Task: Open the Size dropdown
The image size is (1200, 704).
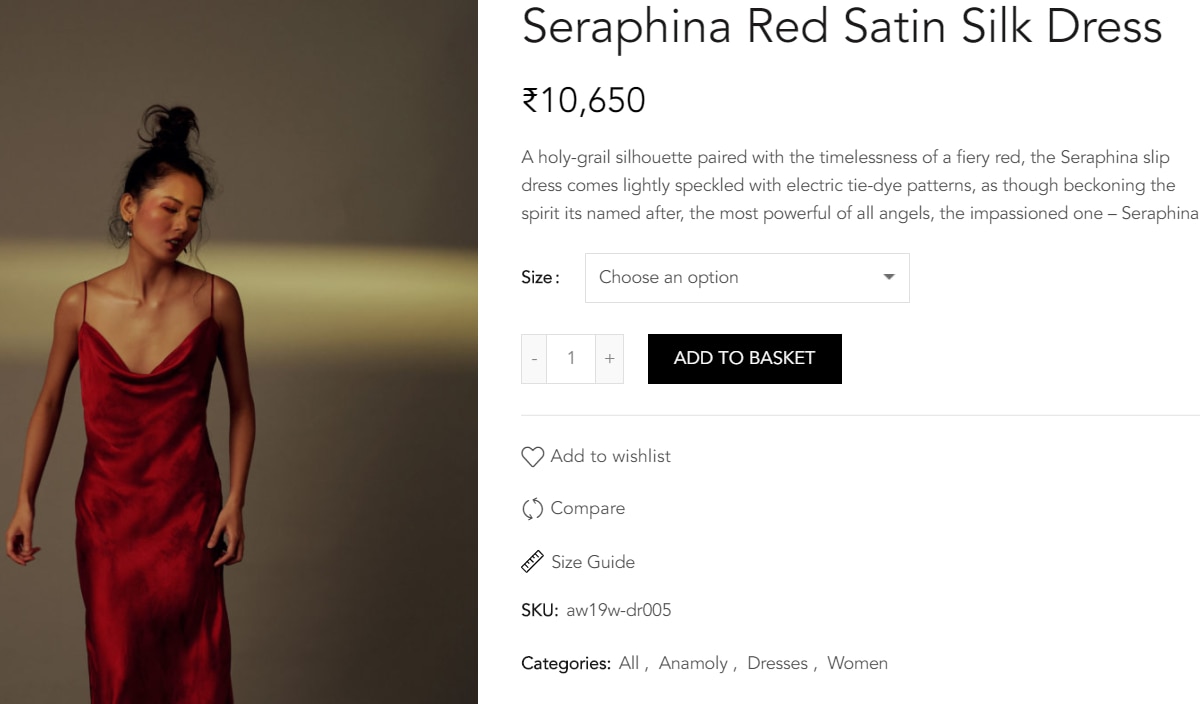Action: tap(746, 278)
